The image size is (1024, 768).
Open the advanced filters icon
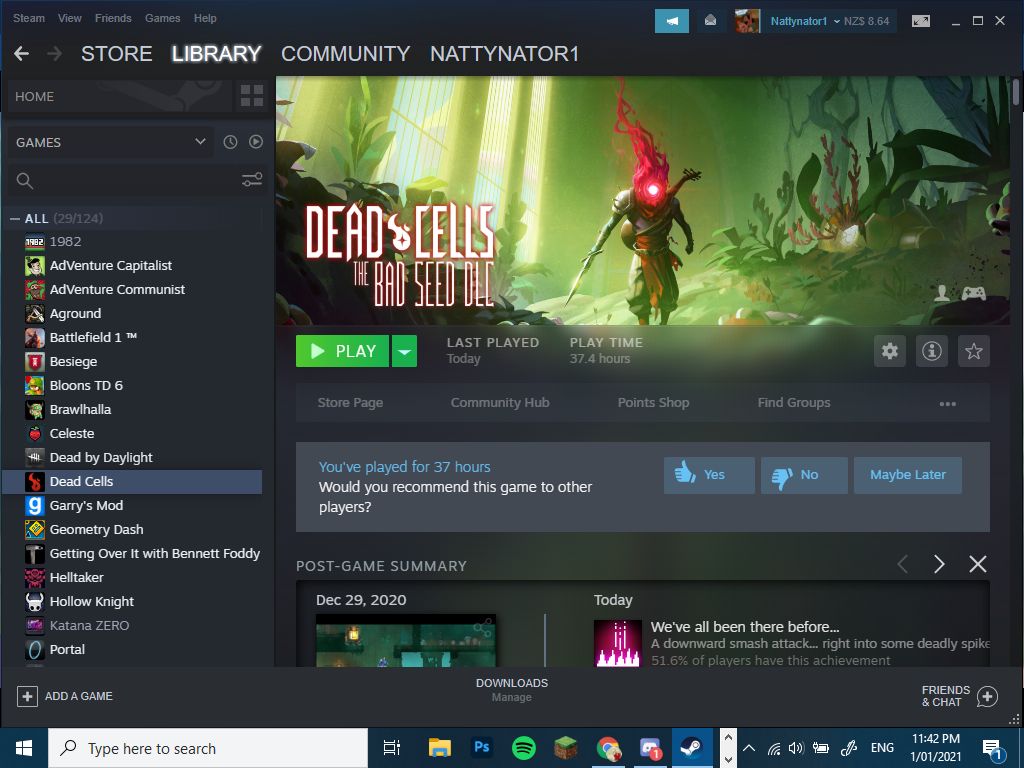(251, 180)
